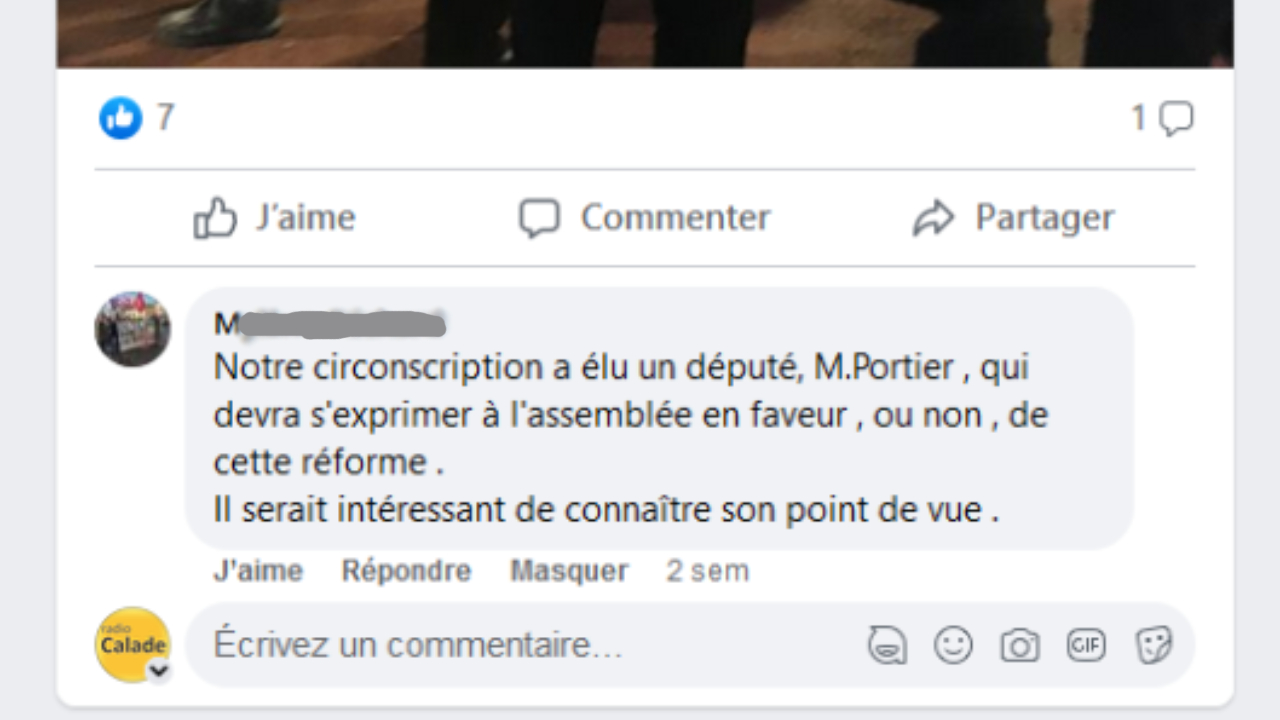Like the comment via J'aime link

tap(258, 571)
